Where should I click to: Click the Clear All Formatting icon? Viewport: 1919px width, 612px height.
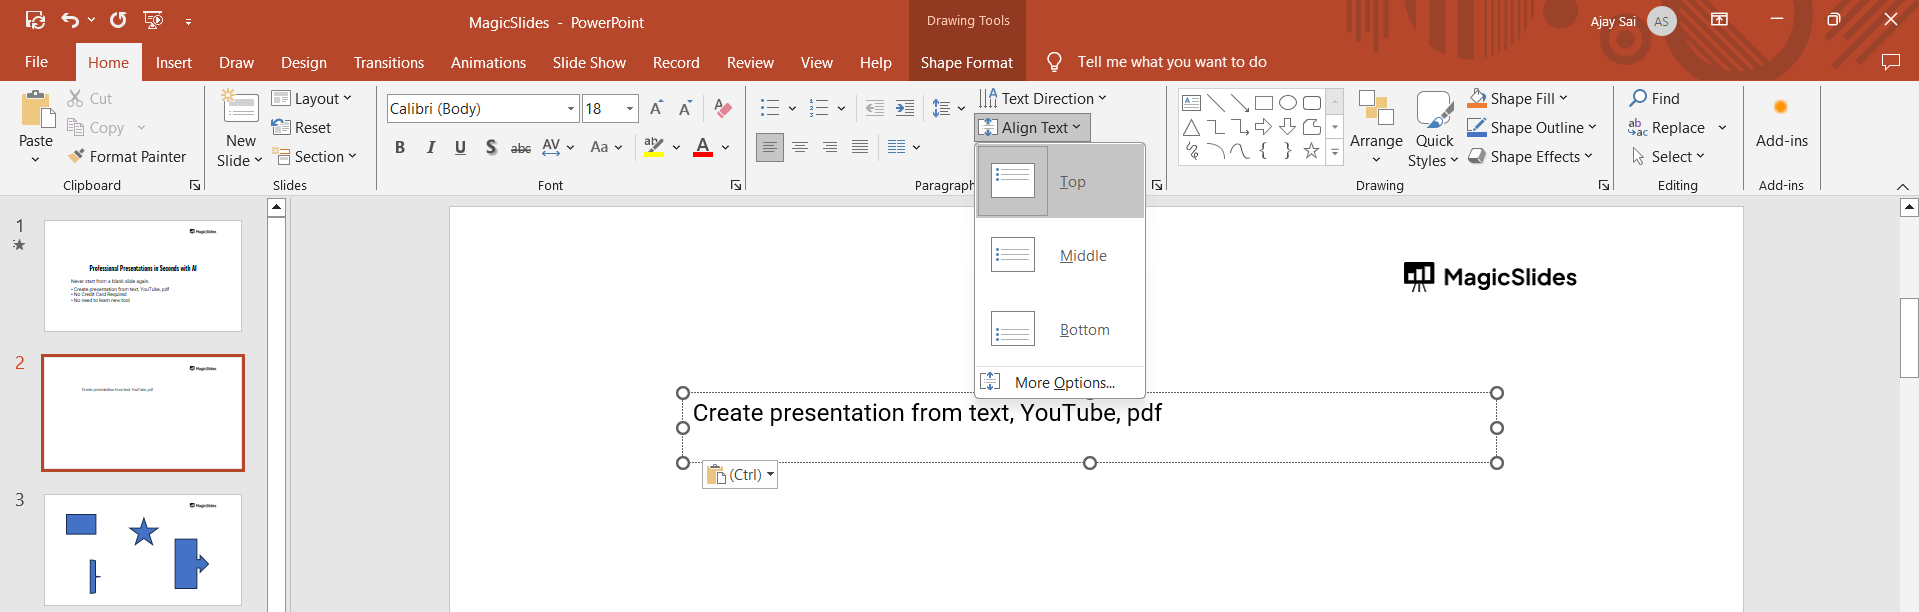(x=723, y=108)
